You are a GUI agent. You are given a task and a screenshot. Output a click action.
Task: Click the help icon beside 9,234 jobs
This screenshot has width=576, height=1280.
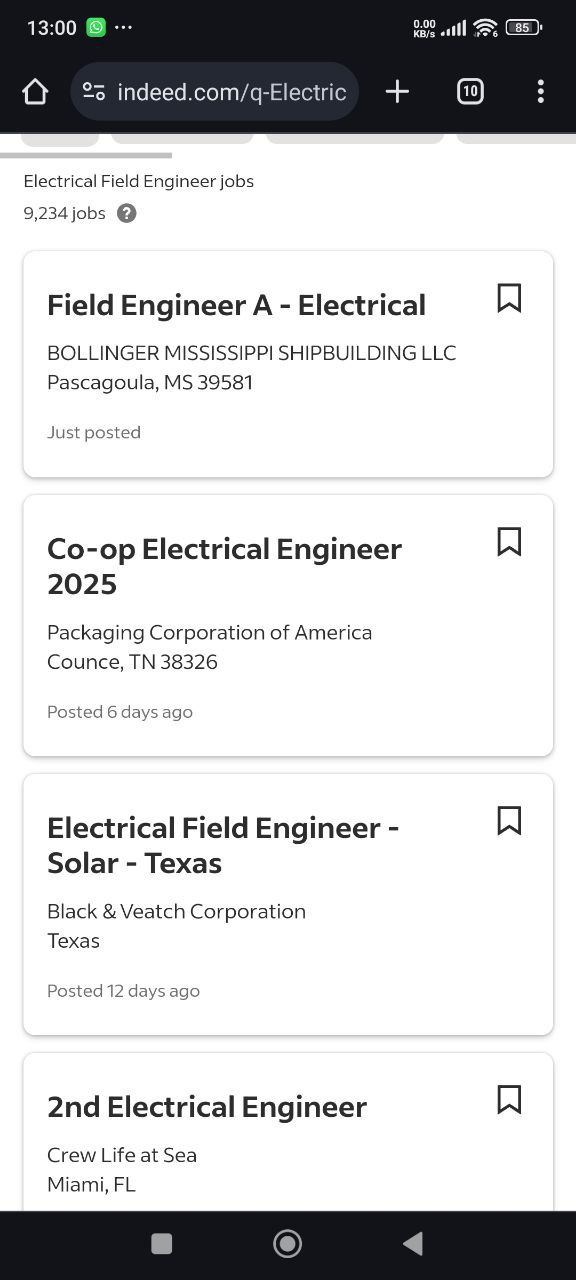click(x=126, y=213)
